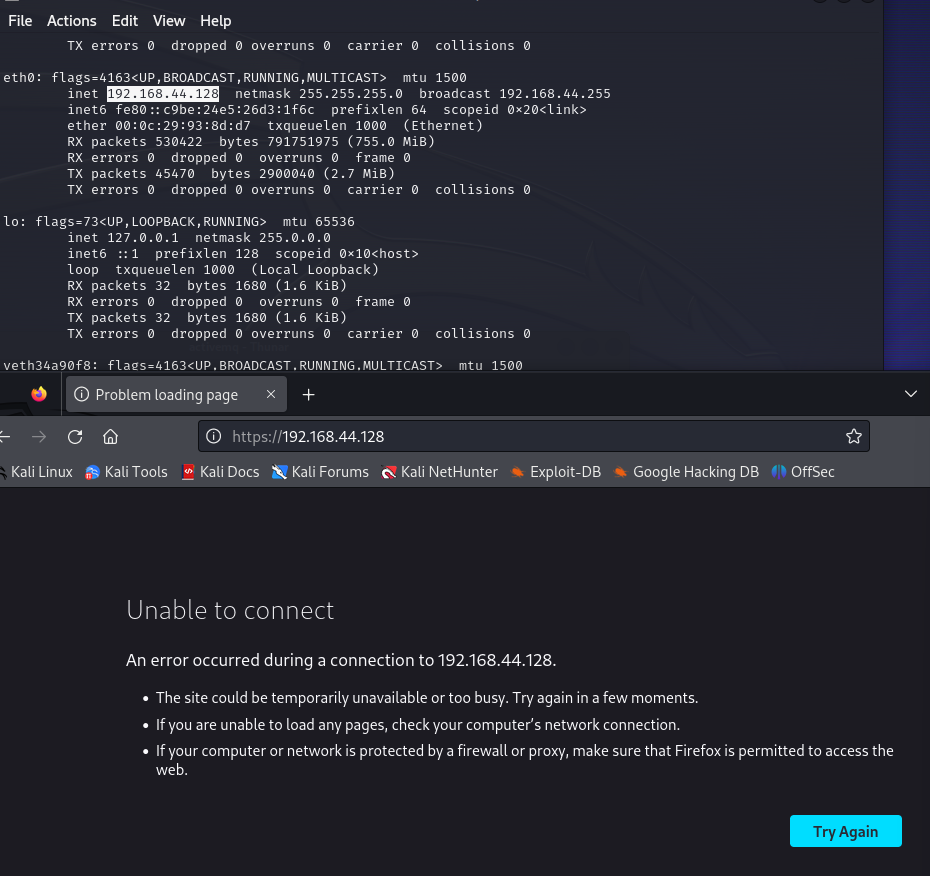Click the Try Again button
Screen dimensions: 930x876
845,831
